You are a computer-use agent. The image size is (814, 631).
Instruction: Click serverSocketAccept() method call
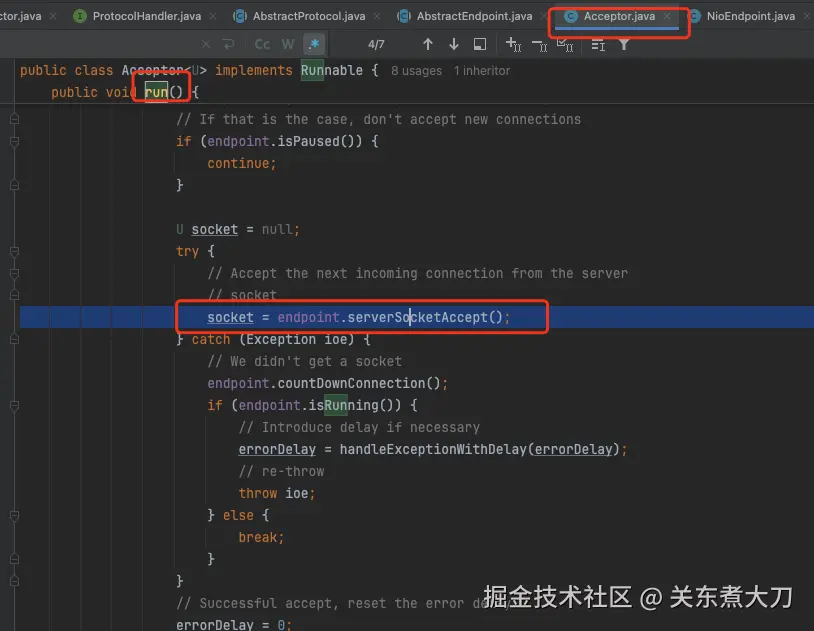[425, 317]
